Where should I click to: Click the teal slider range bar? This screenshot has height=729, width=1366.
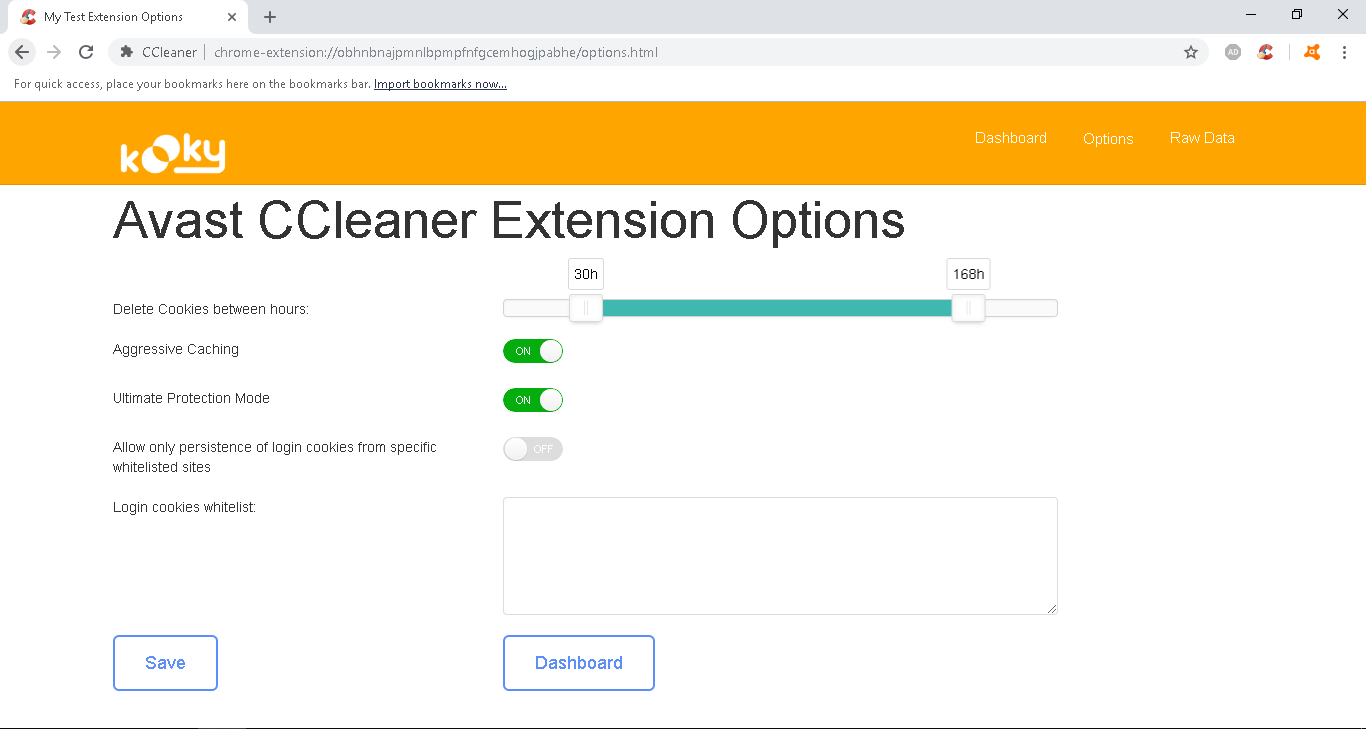pos(777,308)
